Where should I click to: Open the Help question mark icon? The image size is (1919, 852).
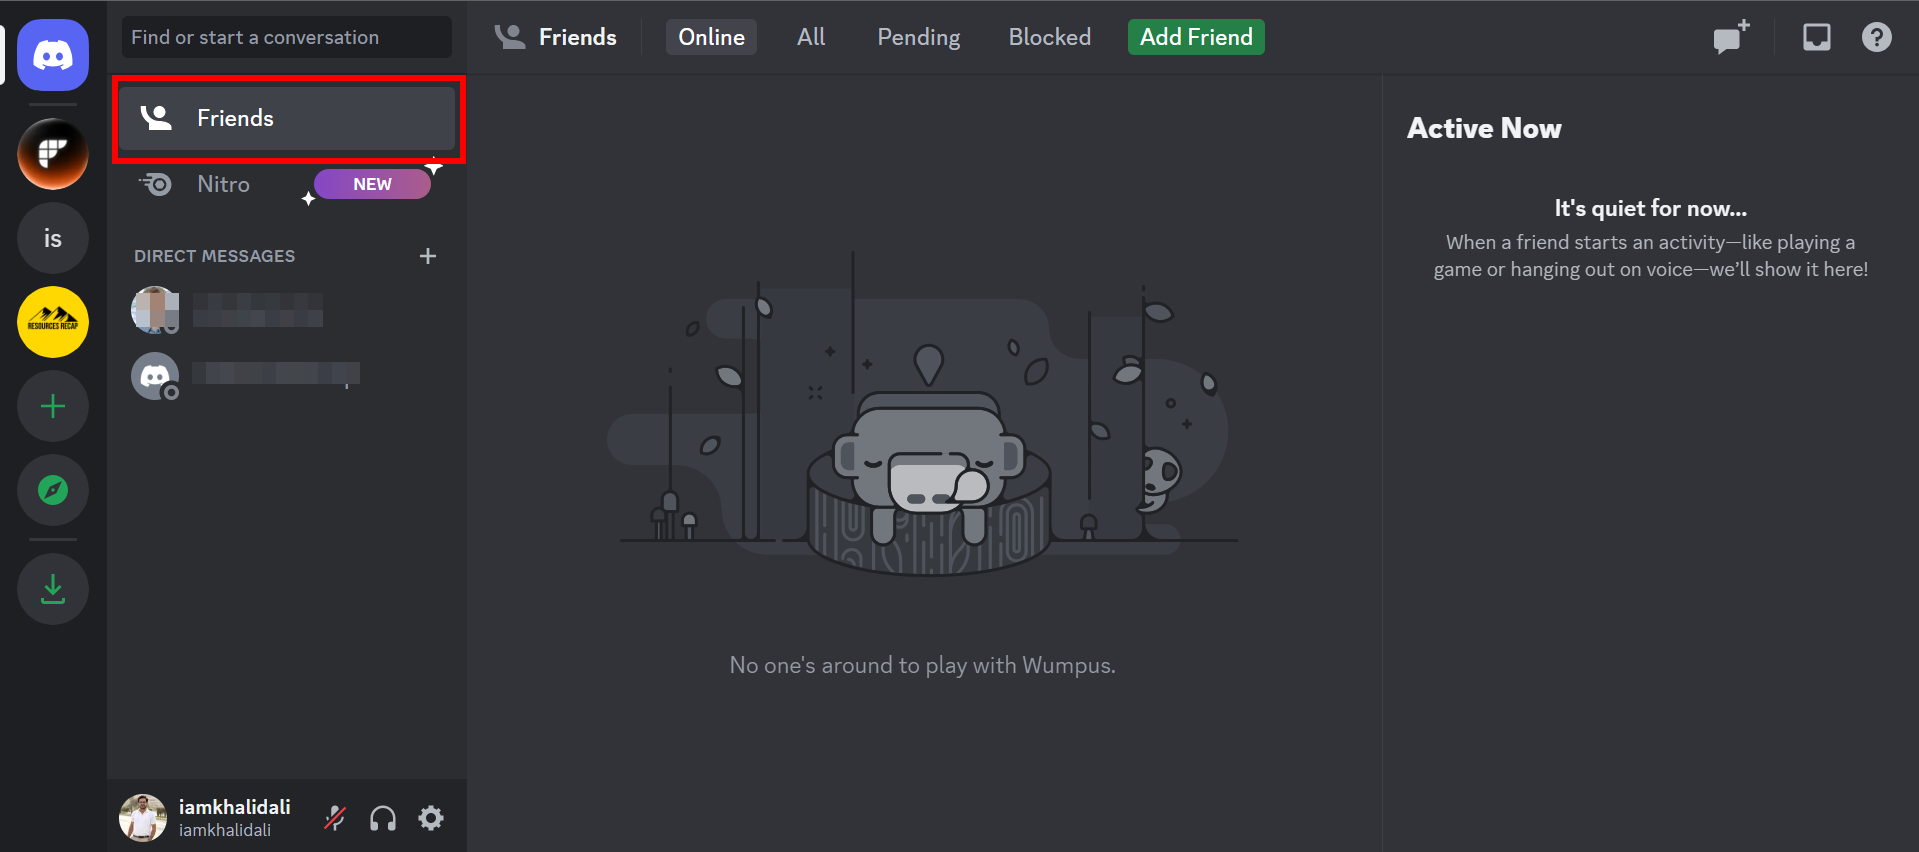(1877, 37)
